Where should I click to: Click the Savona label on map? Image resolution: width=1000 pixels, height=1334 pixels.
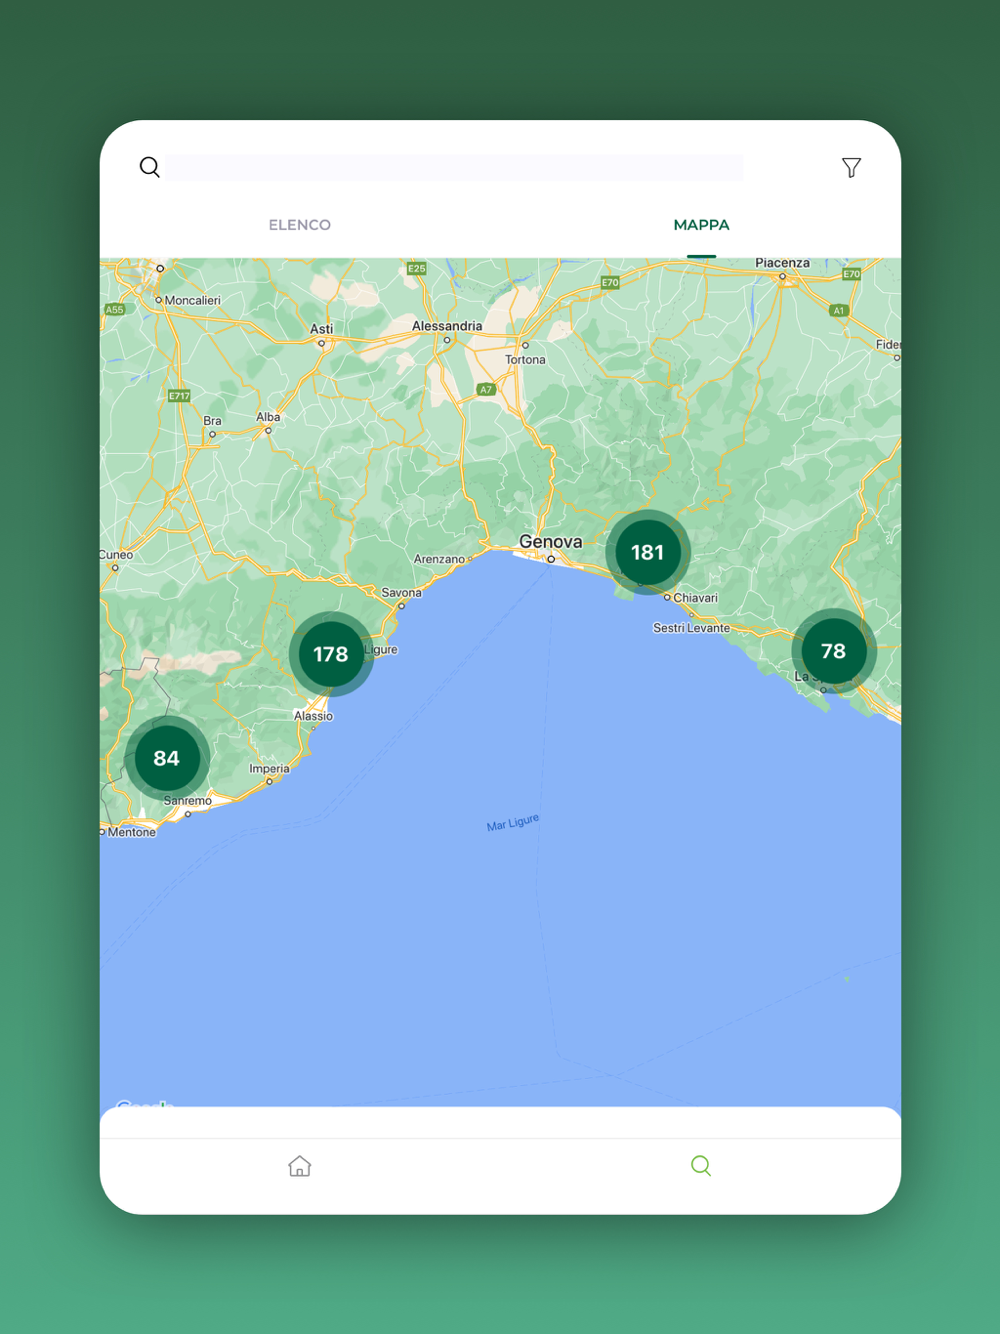click(401, 593)
